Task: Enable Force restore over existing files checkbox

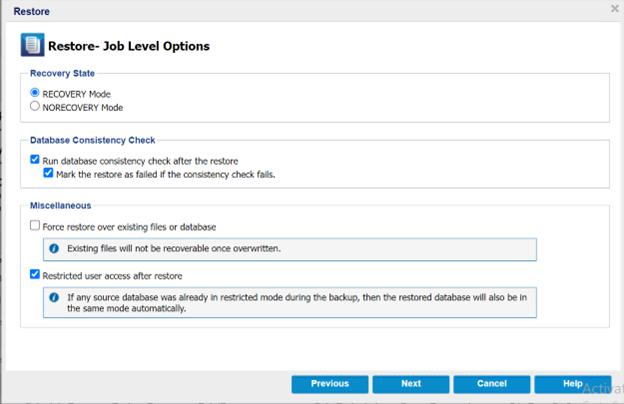Action: [x=35, y=226]
